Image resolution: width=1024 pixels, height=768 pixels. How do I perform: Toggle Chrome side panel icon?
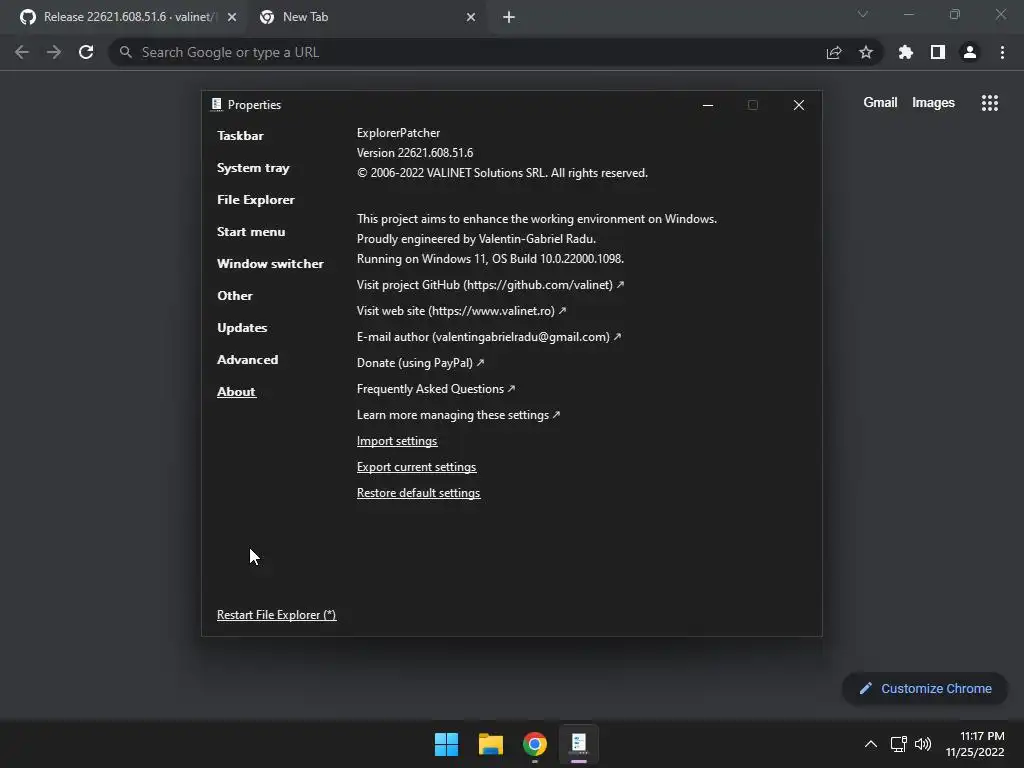(938, 52)
